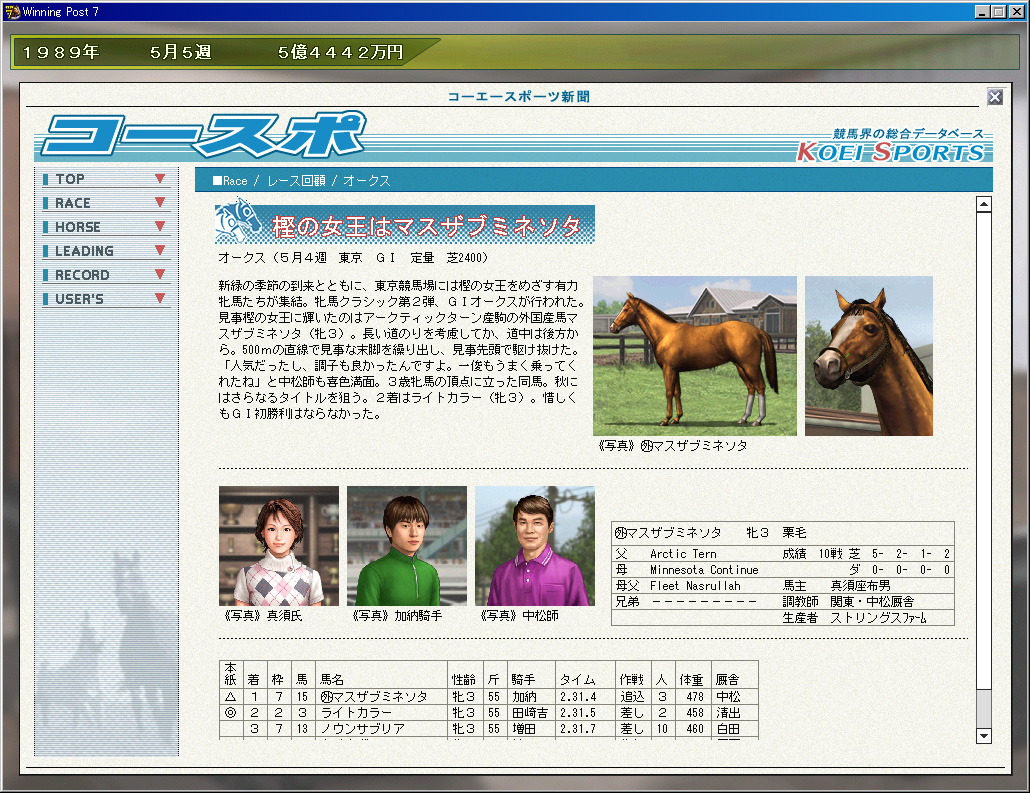Expand the USER'S menu arrow
The height and width of the screenshot is (793, 1030).
(160, 298)
